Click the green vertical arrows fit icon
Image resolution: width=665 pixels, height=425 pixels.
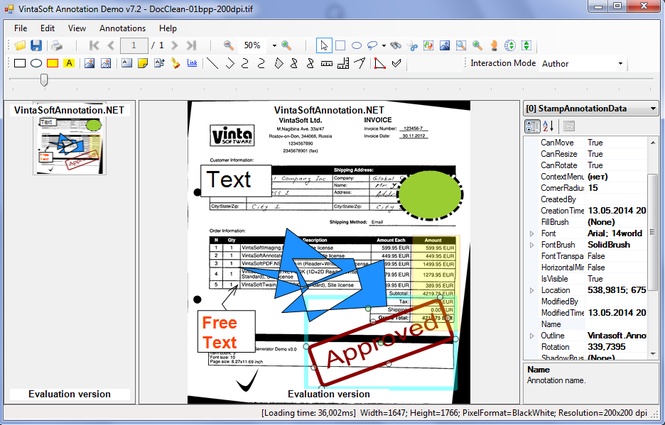[x=526, y=45]
